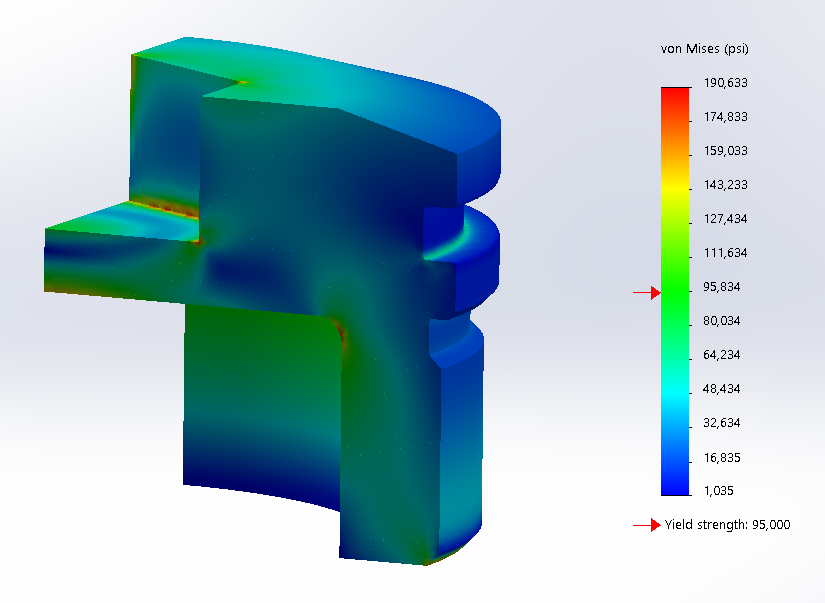Click the 48,434 label on the stress legend

(721, 389)
